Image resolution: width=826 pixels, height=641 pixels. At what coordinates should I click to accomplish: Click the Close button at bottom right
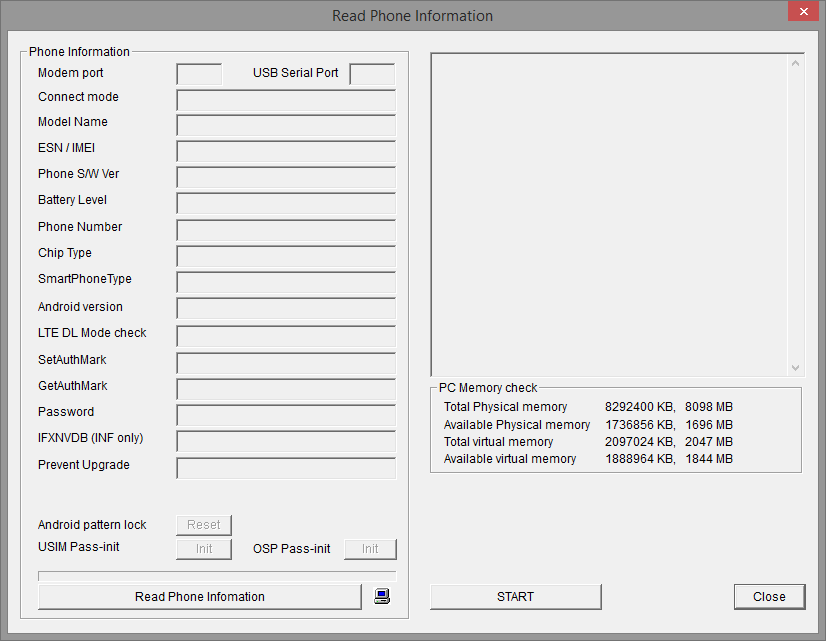click(768, 597)
